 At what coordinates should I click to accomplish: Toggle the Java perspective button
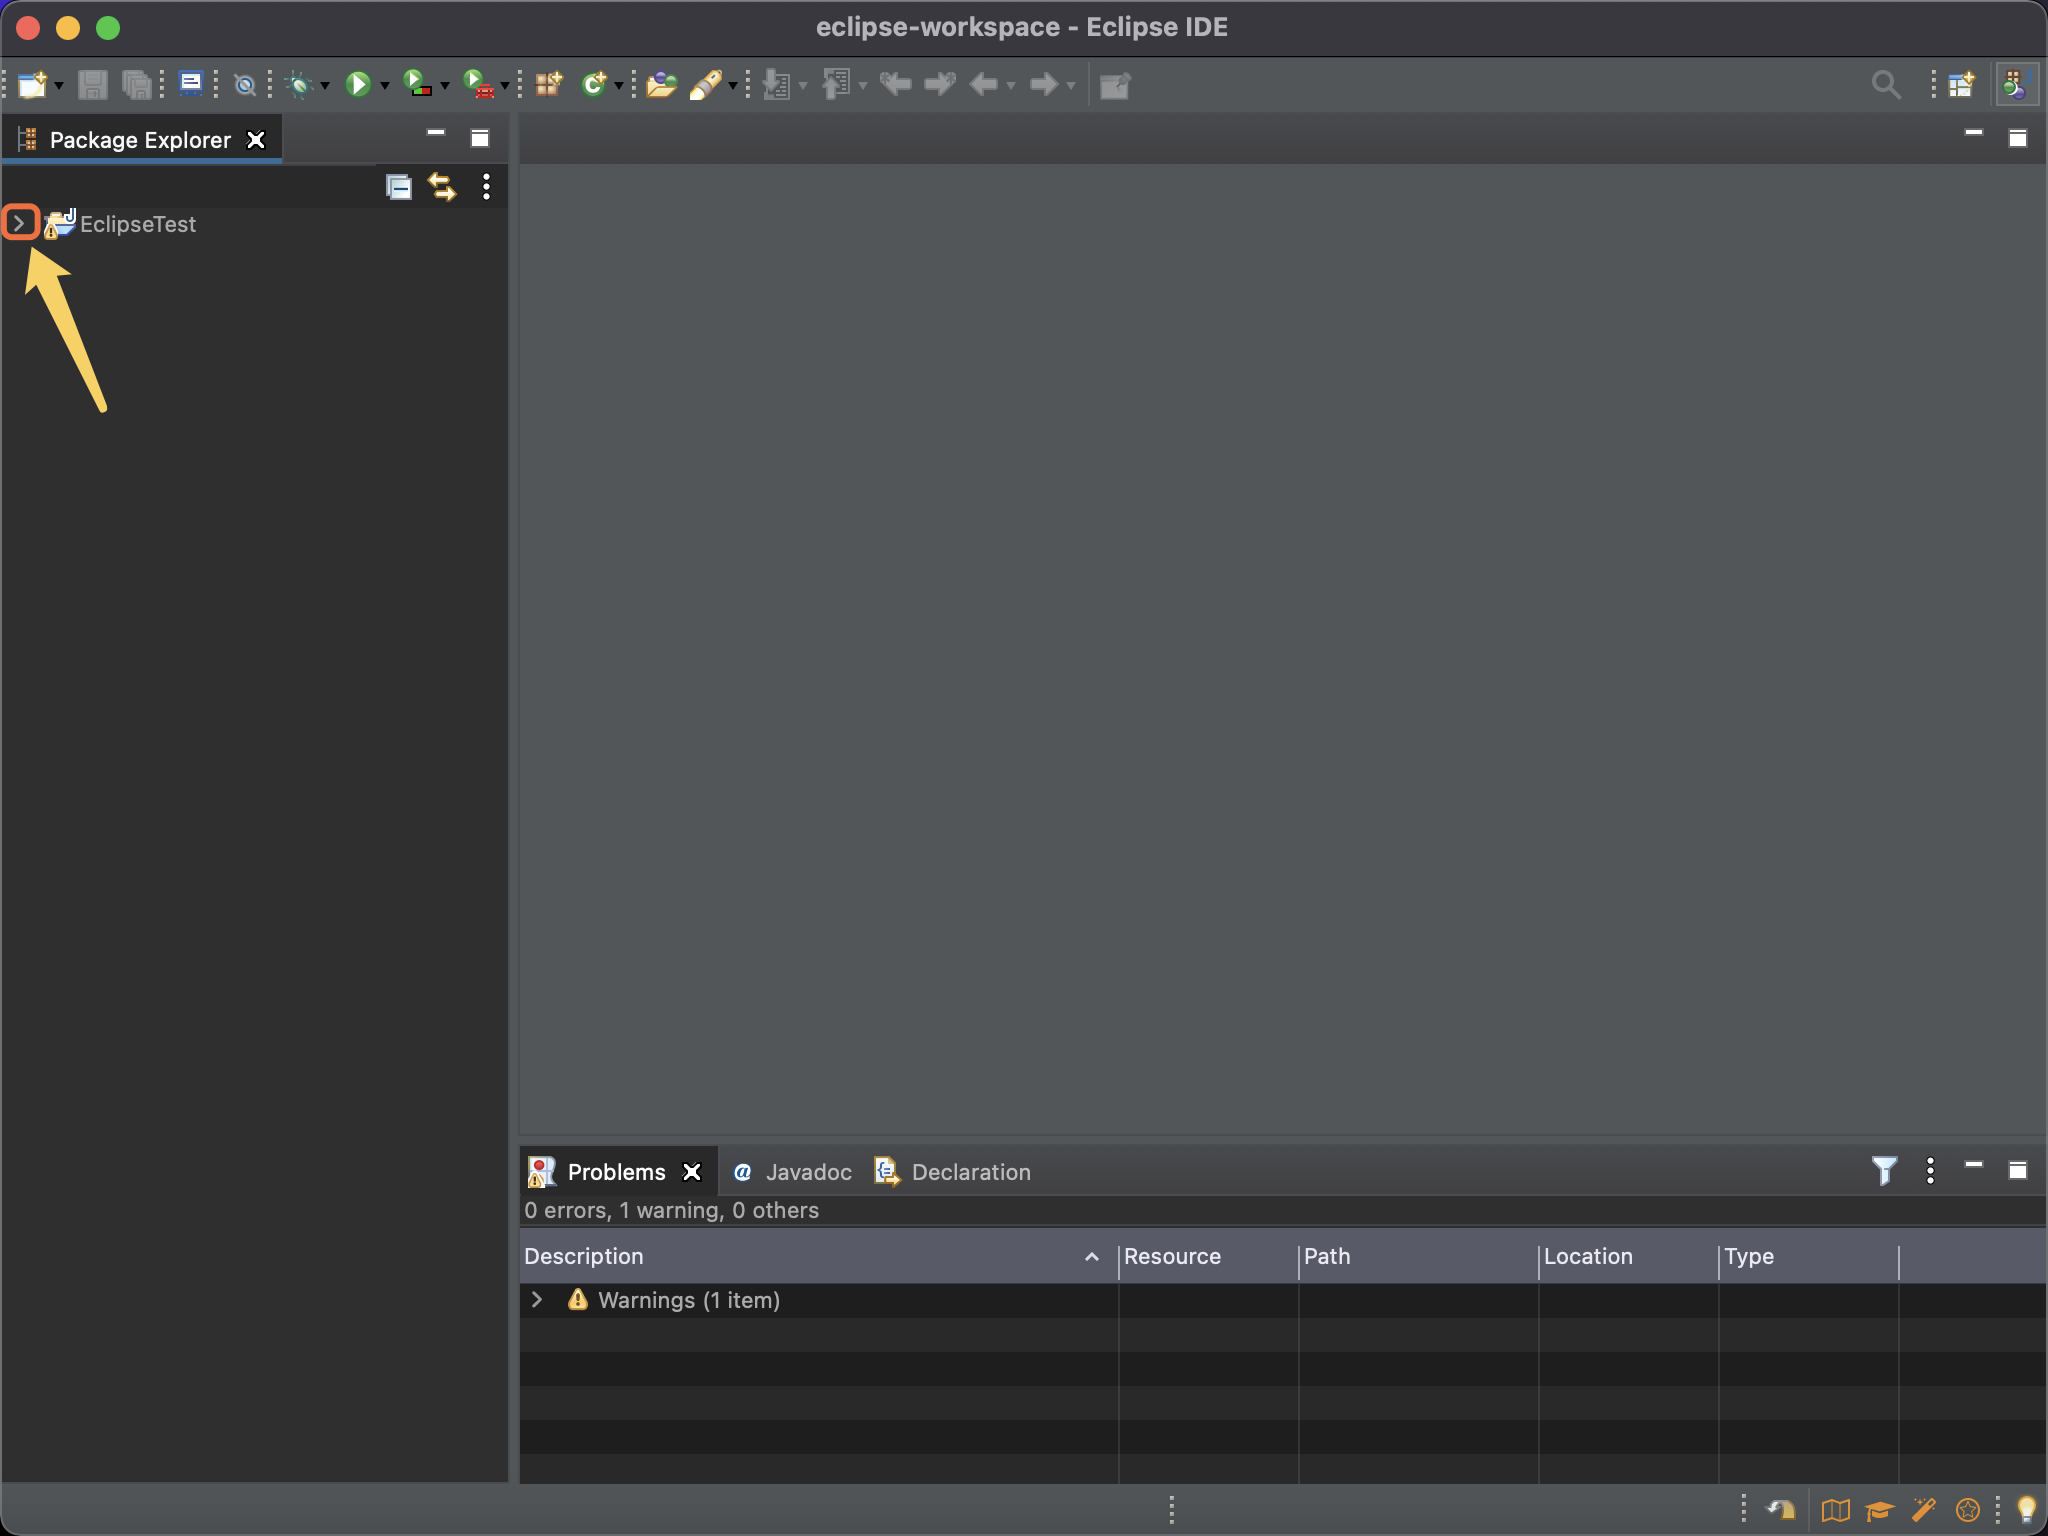click(x=2015, y=85)
